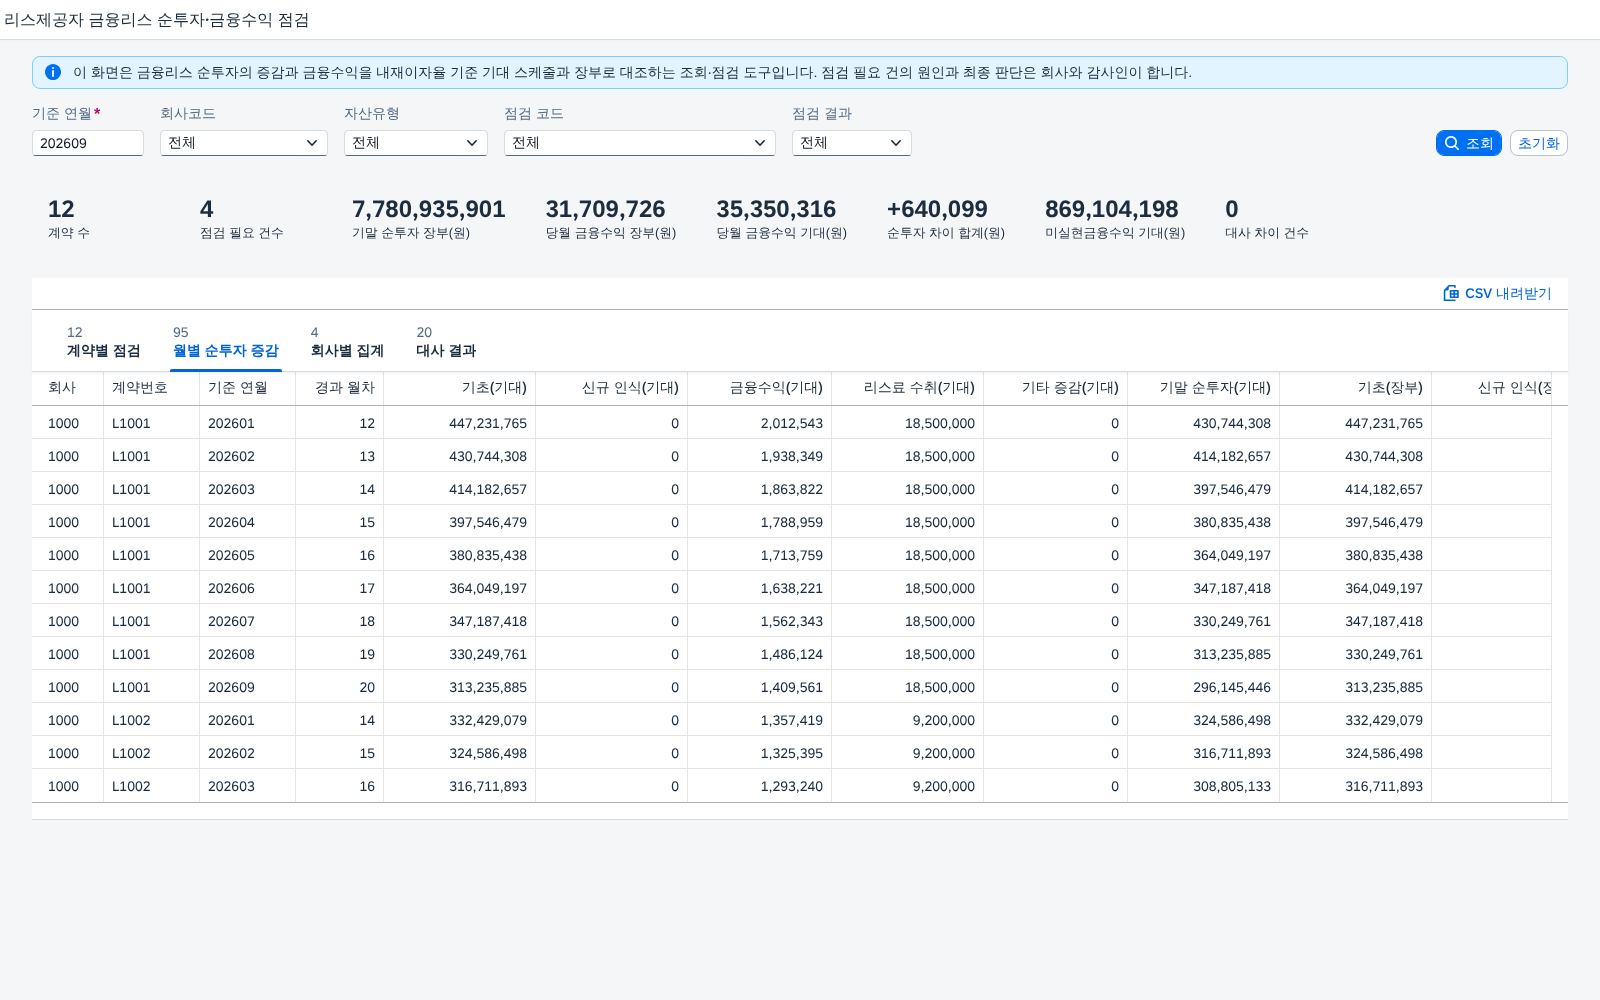The width and height of the screenshot is (1600, 1000).
Task: Click the 31,709,726 당월 금융수익 장부 figure
Action: point(605,209)
